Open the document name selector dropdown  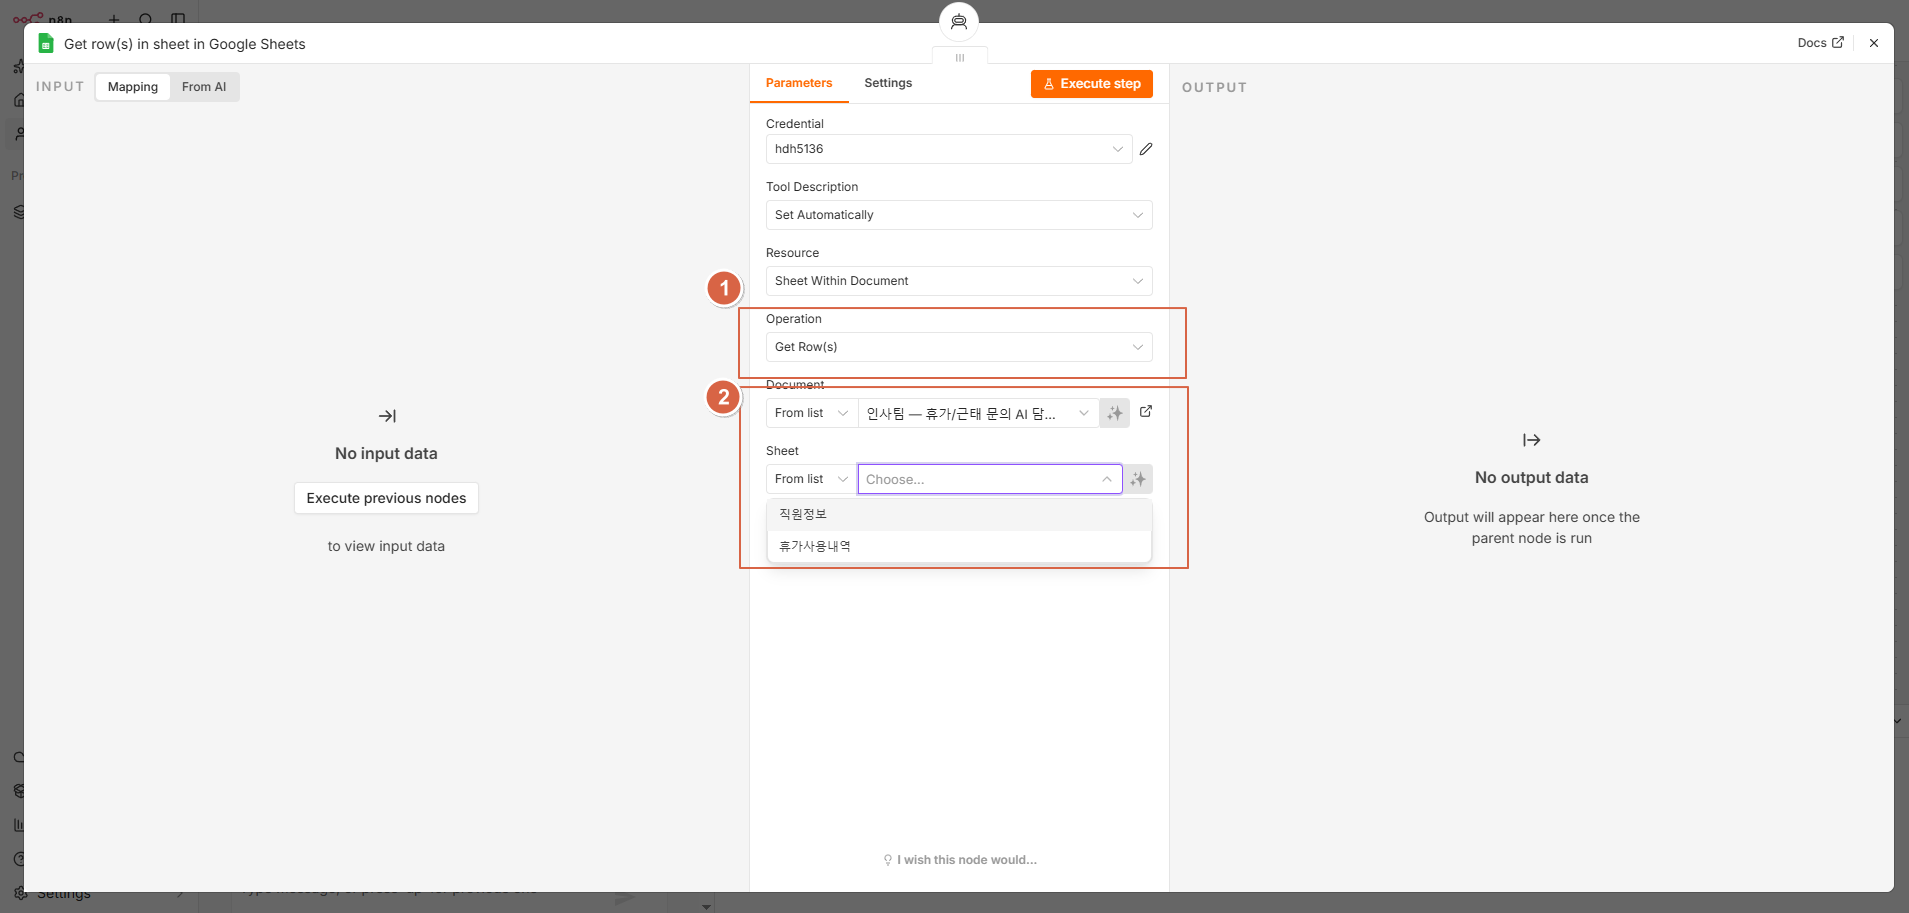tap(978, 413)
